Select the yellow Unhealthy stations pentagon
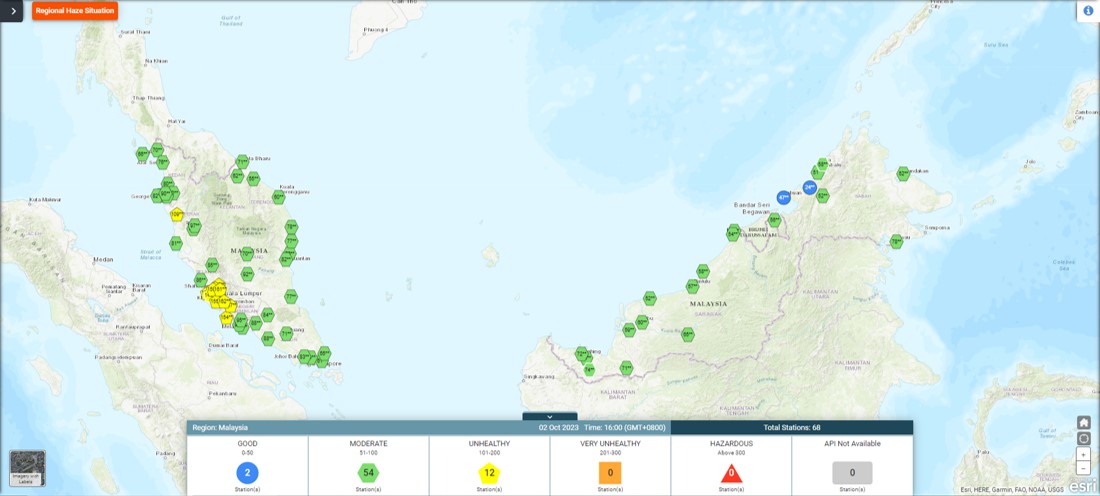Viewport: 1100px width, 496px height. tap(489, 472)
